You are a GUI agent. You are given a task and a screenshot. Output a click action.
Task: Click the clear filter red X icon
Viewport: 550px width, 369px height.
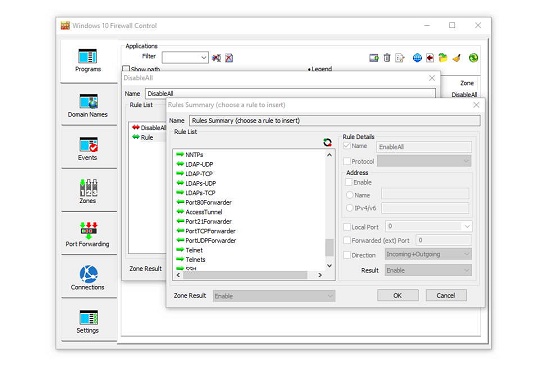[229, 58]
